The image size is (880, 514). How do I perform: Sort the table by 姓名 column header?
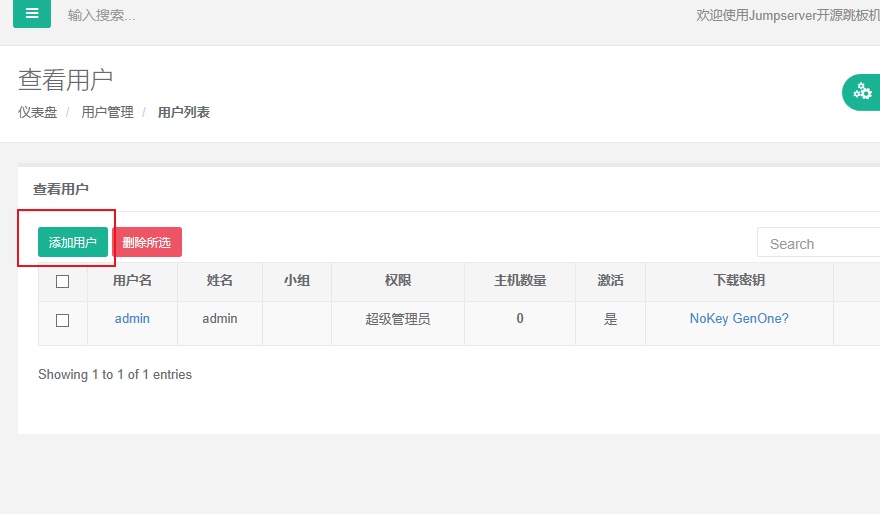[x=219, y=281]
